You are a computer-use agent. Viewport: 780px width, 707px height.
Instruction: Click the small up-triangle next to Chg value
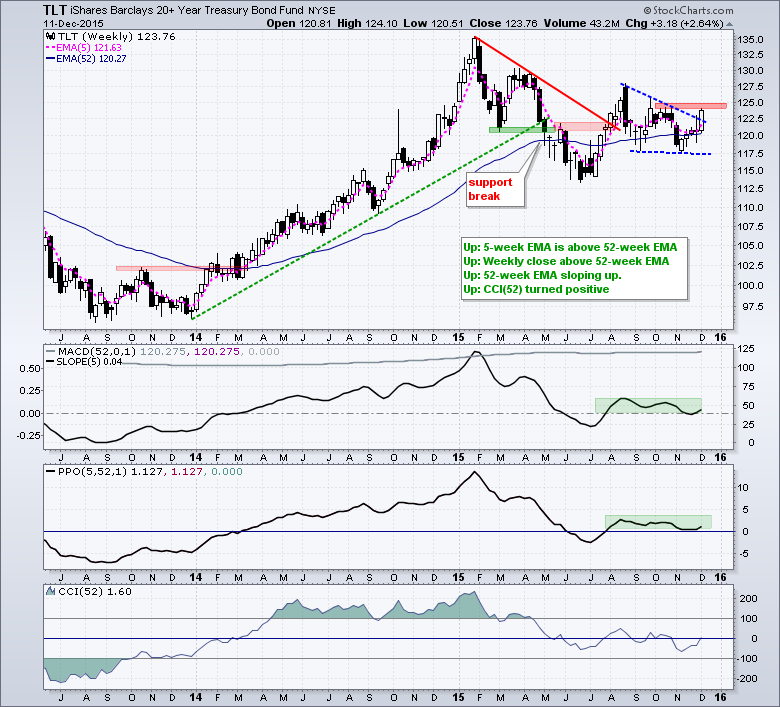pos(729,24)
